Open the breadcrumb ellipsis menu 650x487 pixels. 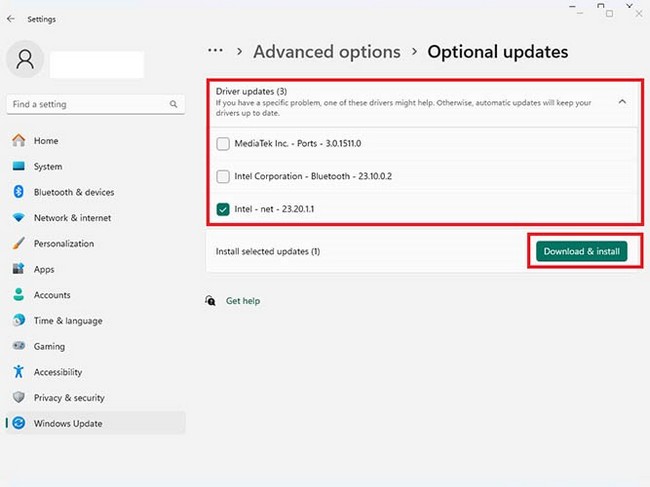point(215,51)
